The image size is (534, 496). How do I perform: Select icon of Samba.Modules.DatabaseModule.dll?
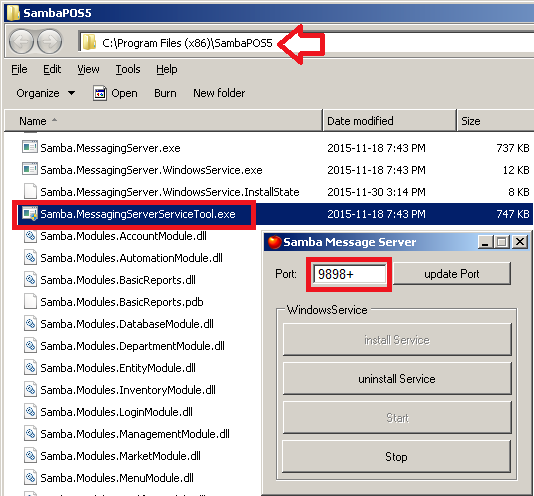tap(30, 324)
